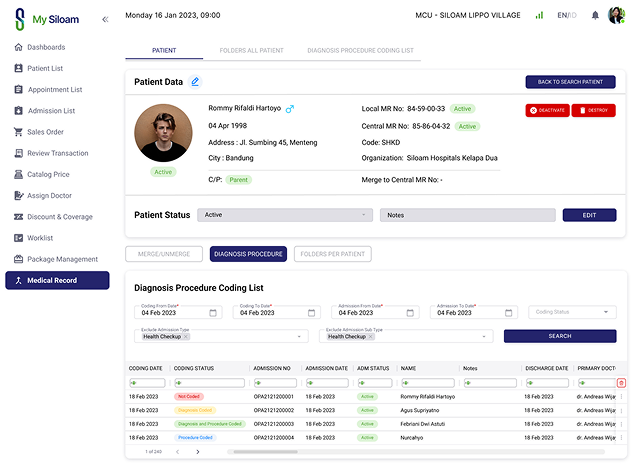Open row options for Romny Rifaldi Hartoyo

(621, 397)
